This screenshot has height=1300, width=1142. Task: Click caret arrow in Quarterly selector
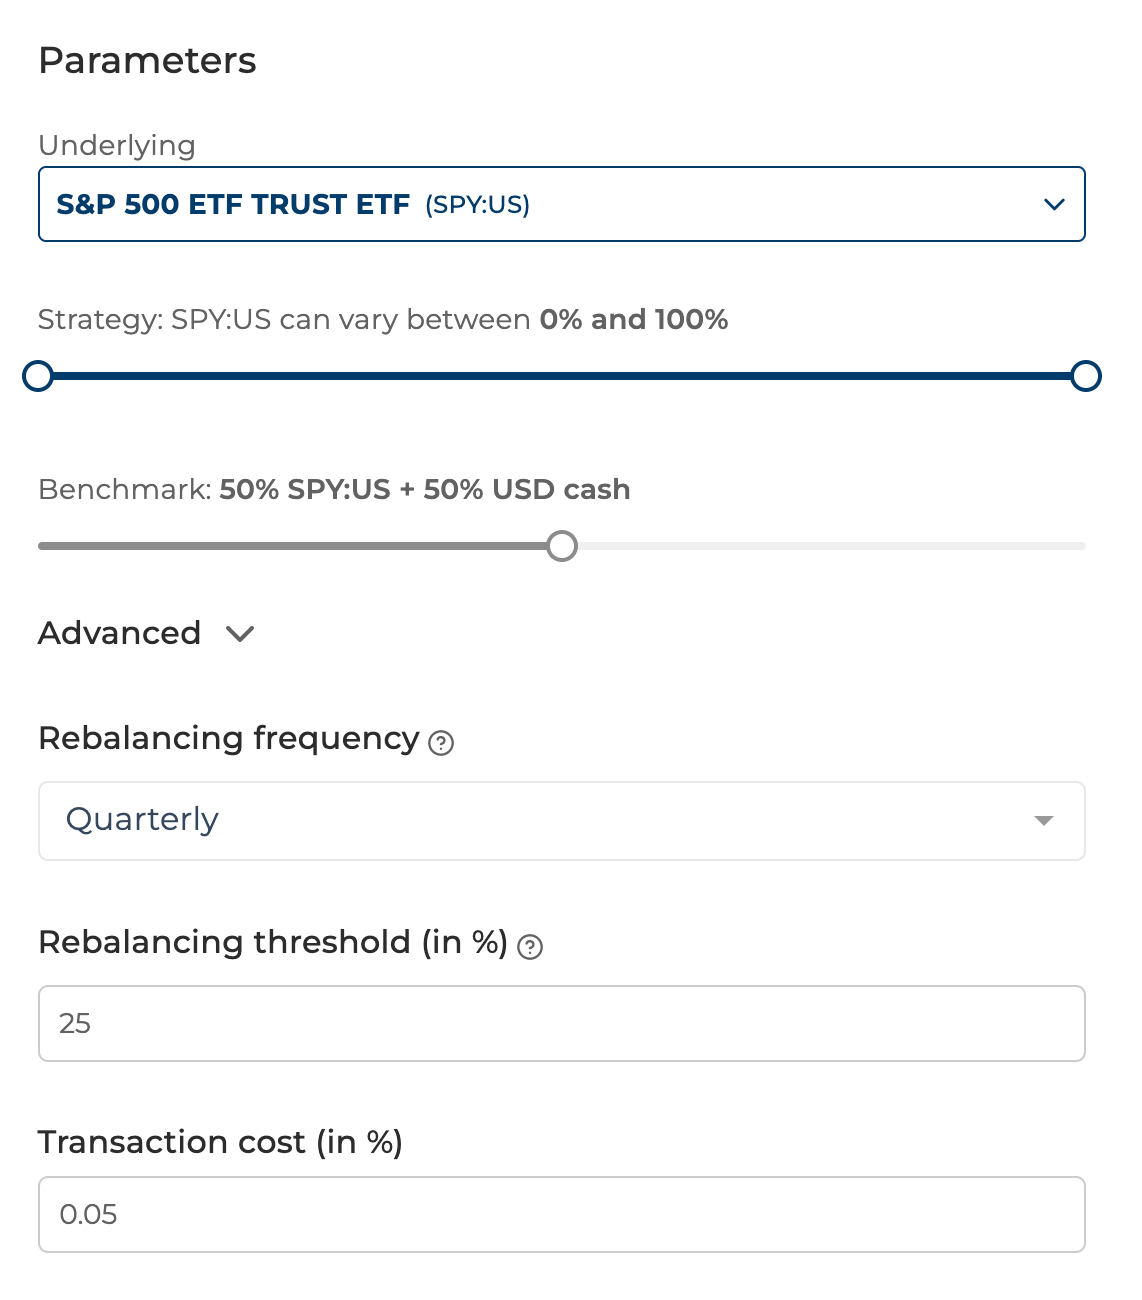(1044, 820)
